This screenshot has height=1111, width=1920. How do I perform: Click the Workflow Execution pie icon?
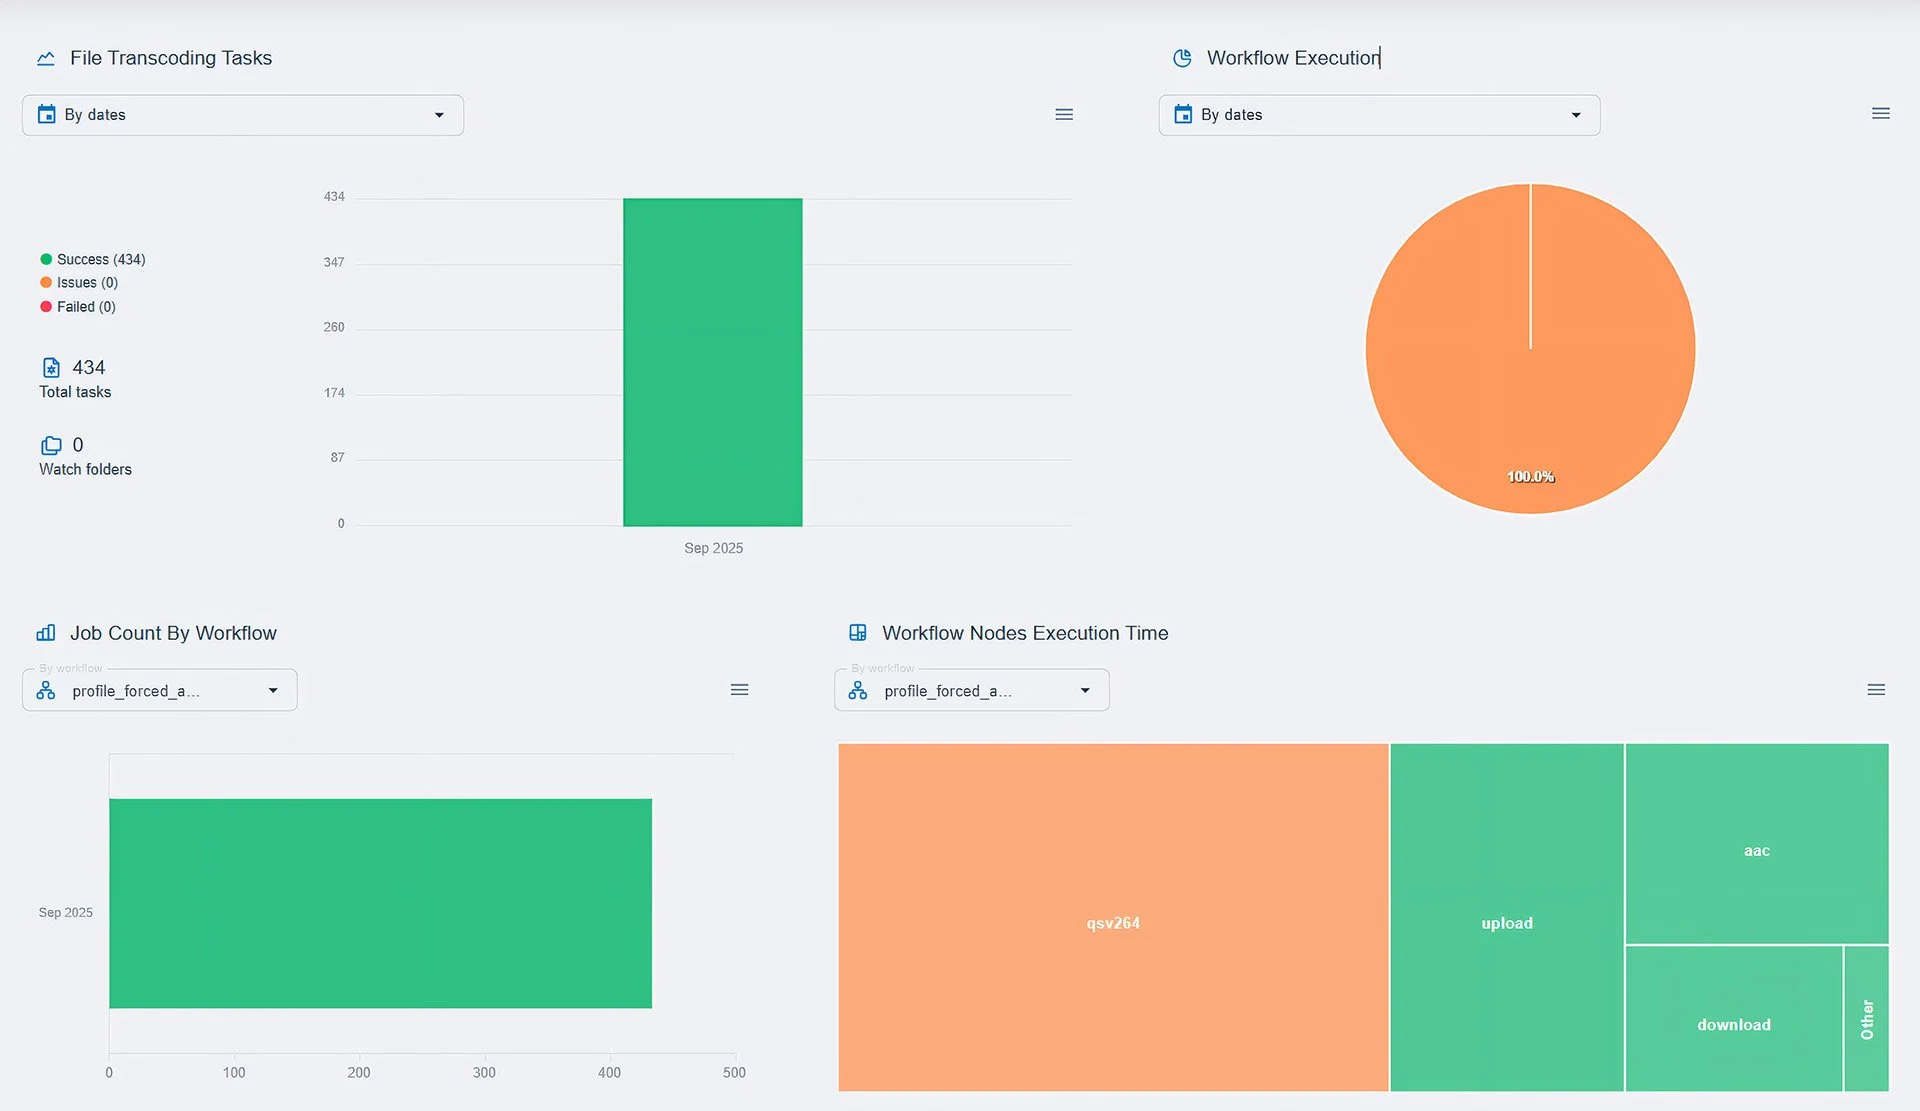pos(1182,58)
